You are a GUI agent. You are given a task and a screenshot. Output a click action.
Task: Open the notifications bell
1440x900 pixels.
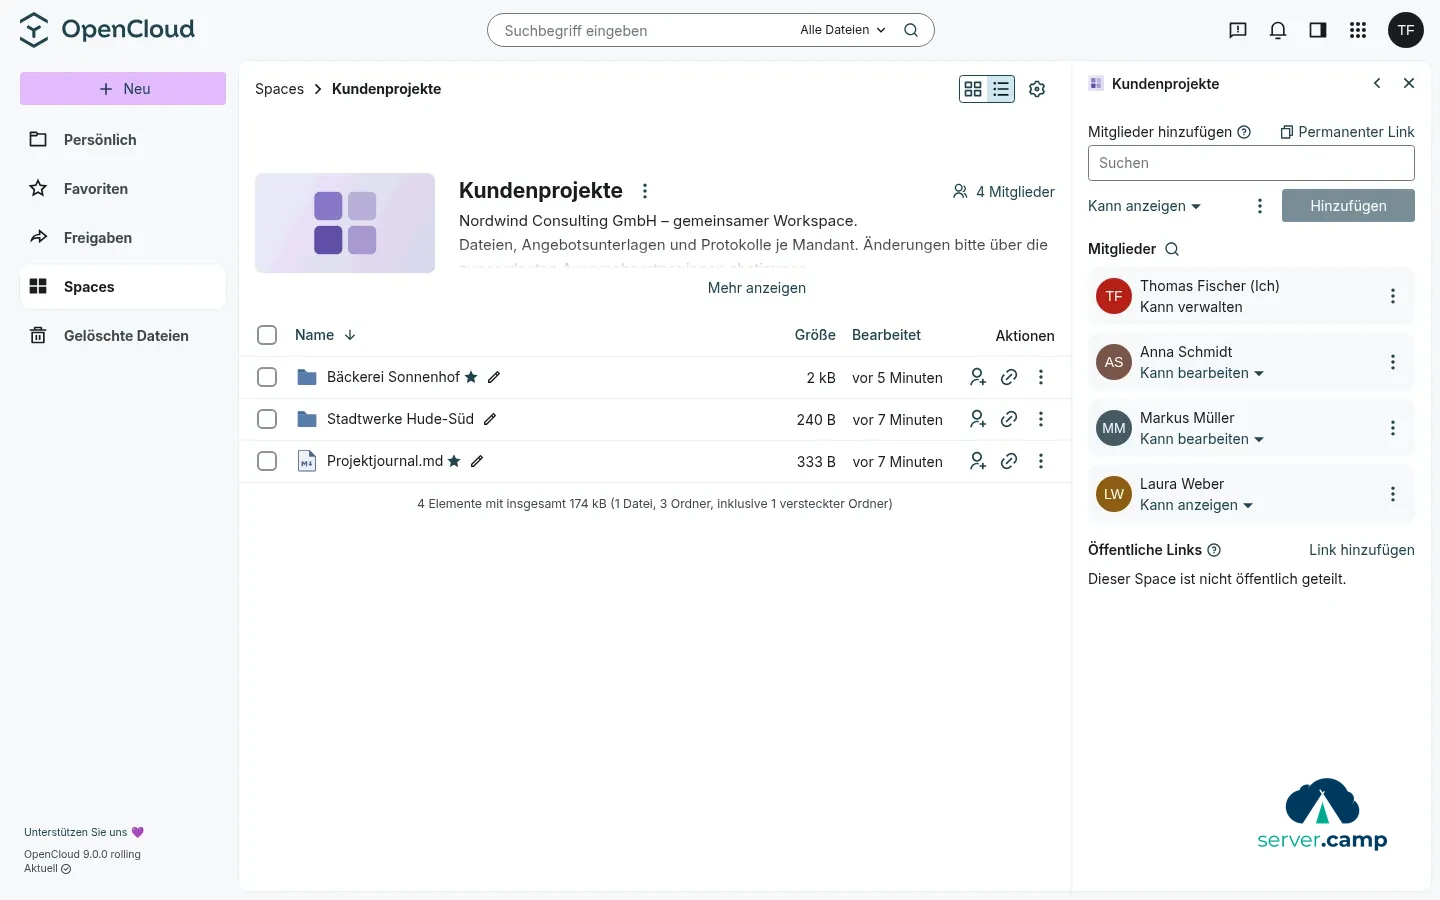1278,30
